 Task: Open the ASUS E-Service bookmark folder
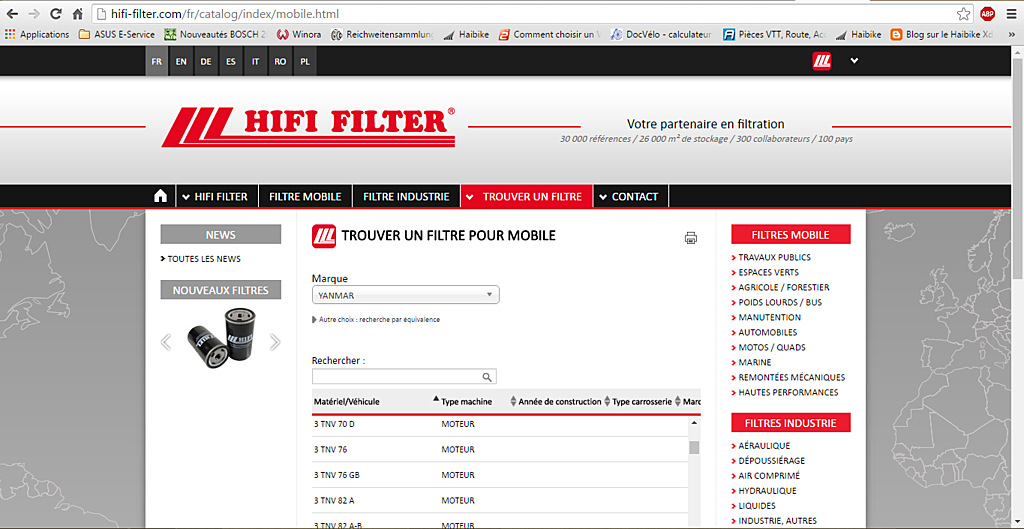pos(117,35)
